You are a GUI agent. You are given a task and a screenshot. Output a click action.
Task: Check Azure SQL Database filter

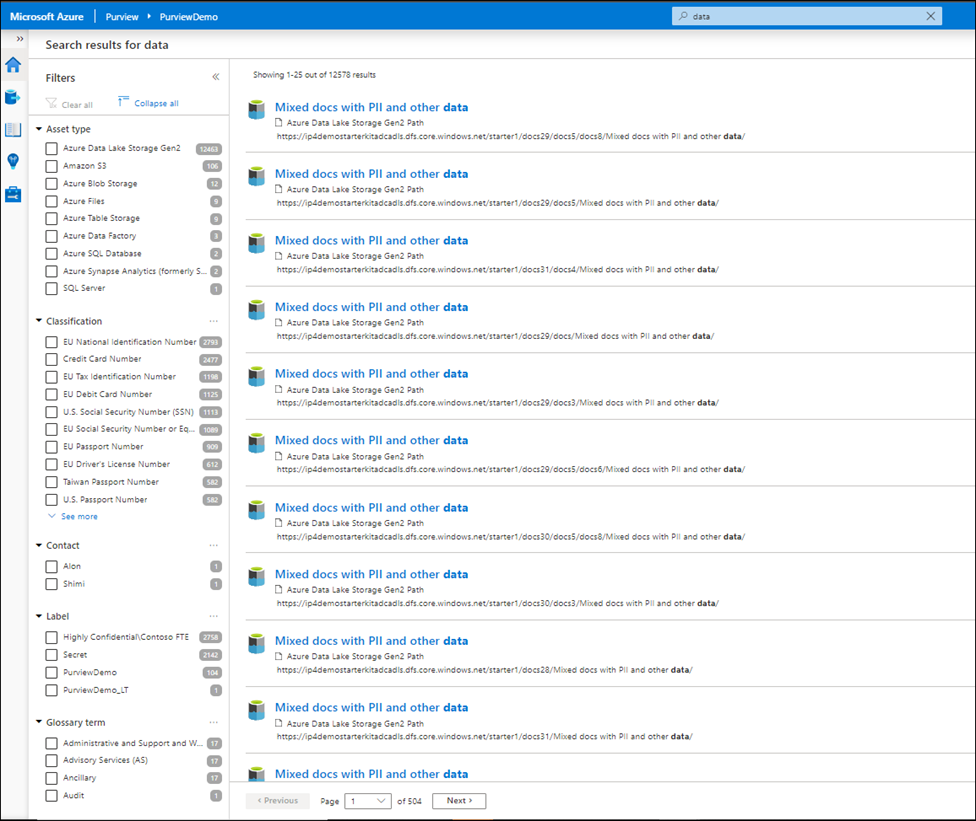(x=52, y=254)
